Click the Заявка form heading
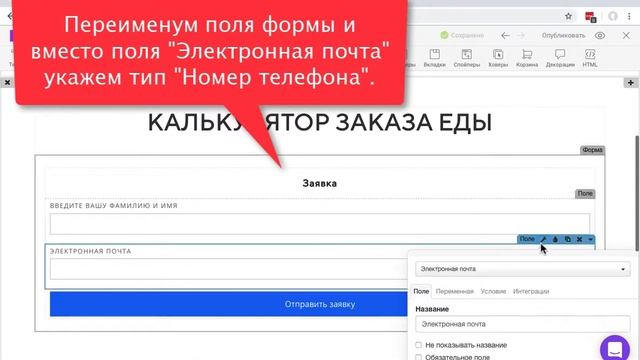 pyautogui.click(x=320, y=183)
